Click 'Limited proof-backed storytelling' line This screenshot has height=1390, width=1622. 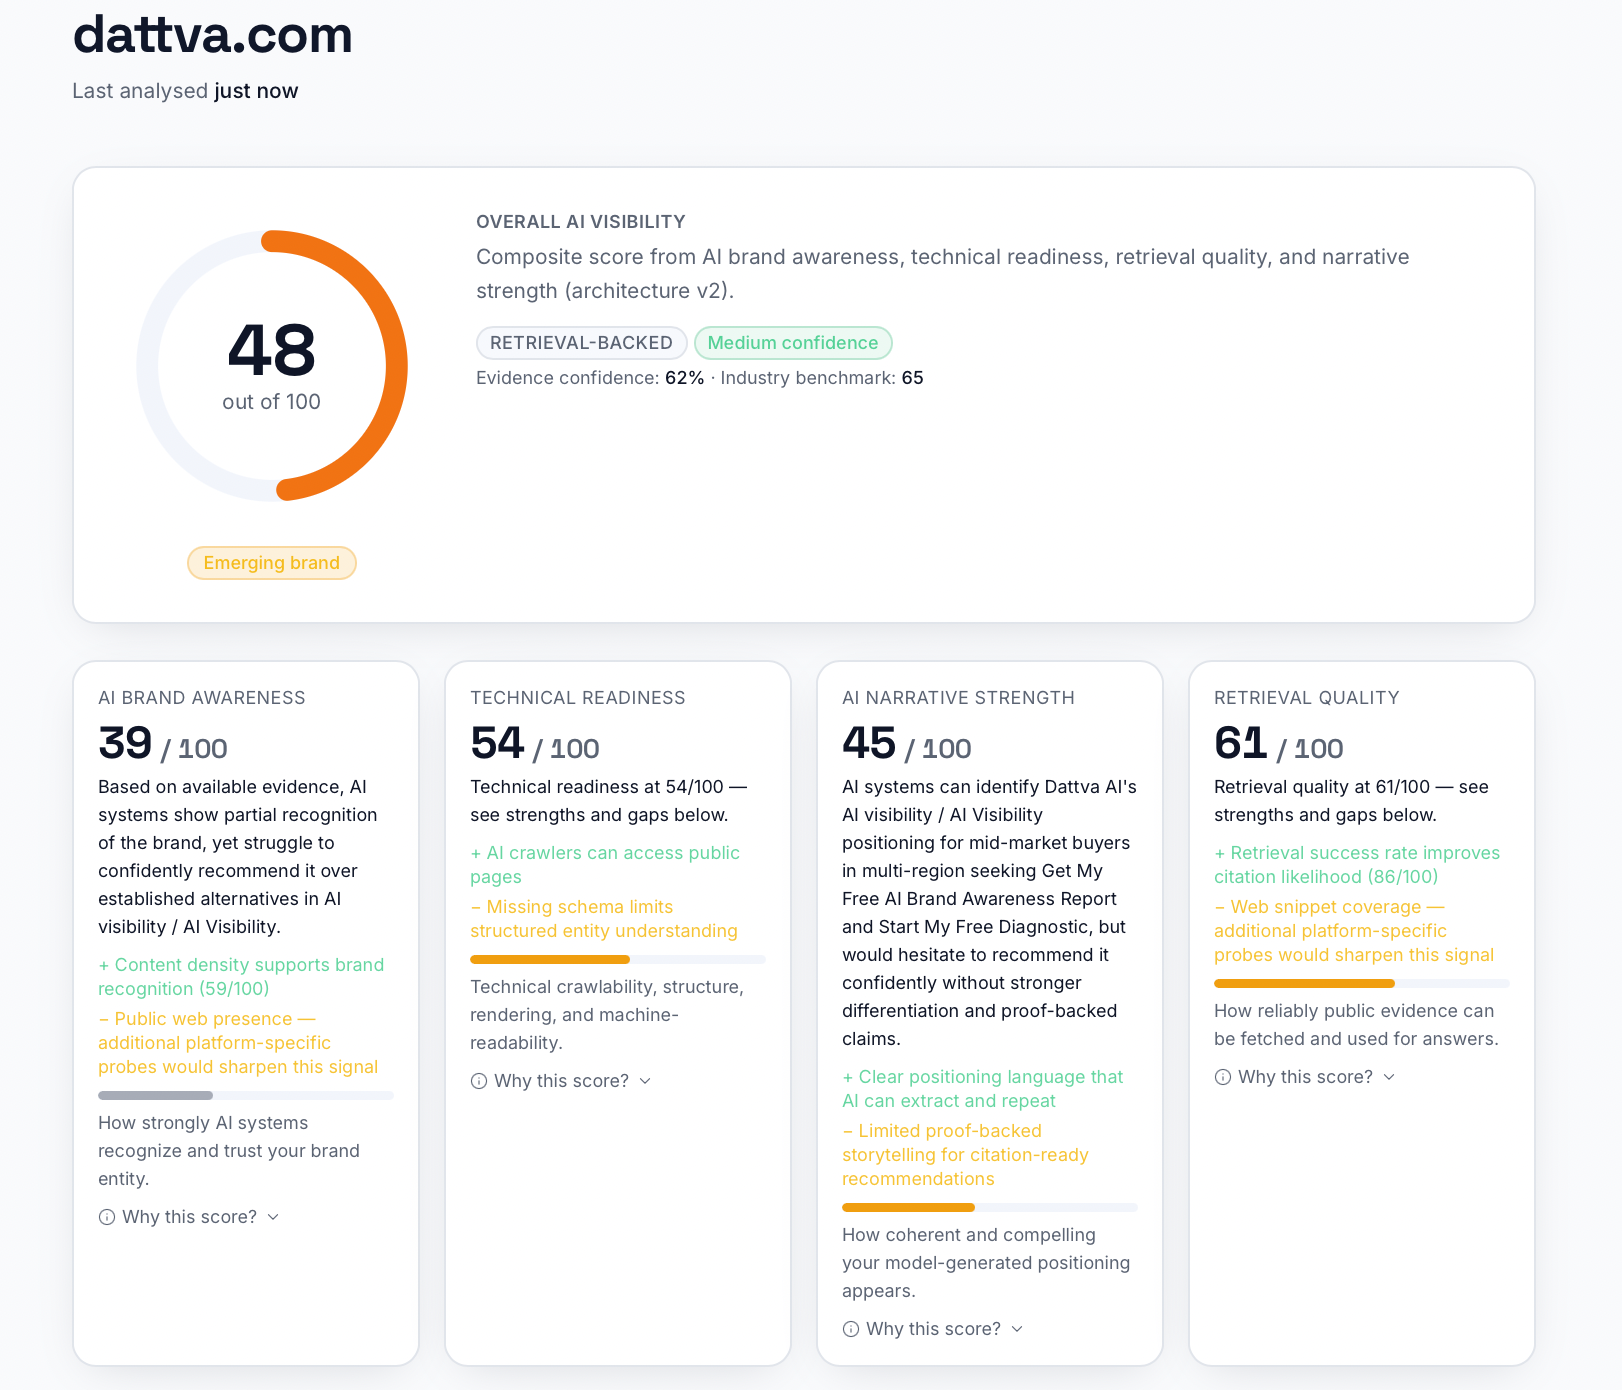[x=965, y=1155]
